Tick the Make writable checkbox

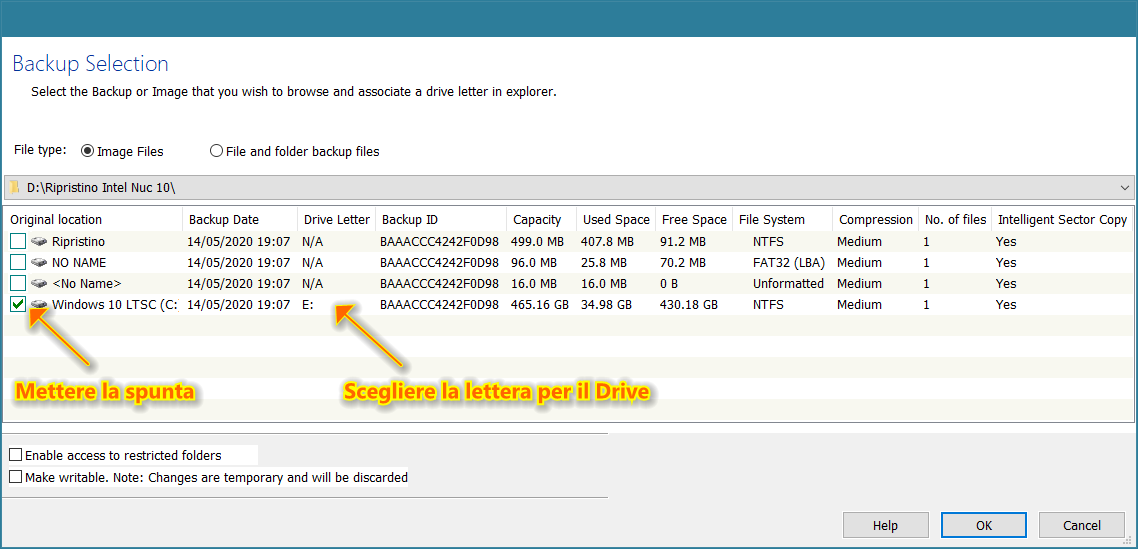15,477
